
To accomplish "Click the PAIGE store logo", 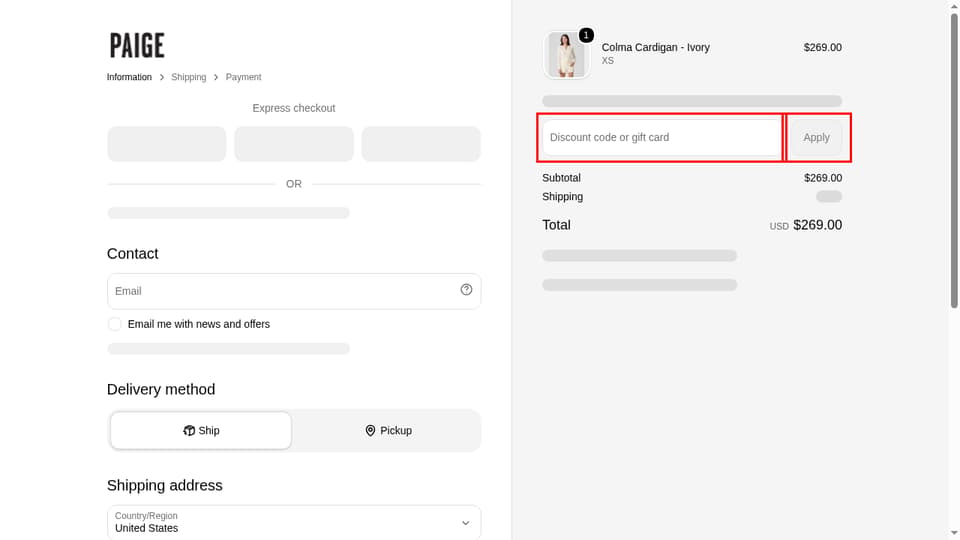I will [x=137, y=46].
